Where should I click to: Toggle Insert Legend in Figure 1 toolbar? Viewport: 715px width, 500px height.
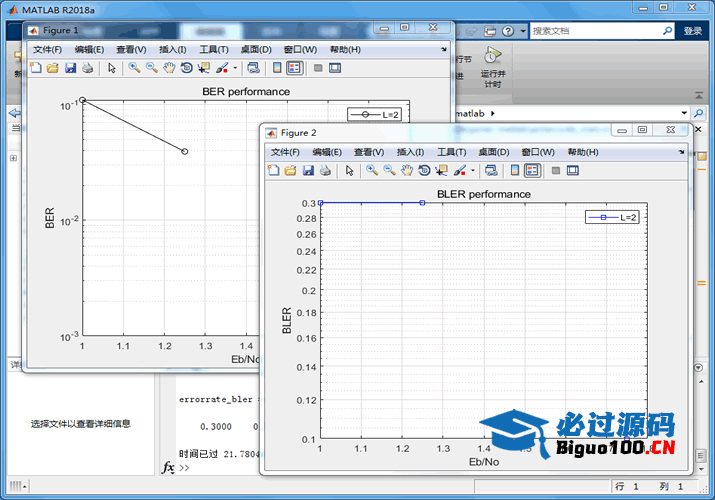(295, 68)
